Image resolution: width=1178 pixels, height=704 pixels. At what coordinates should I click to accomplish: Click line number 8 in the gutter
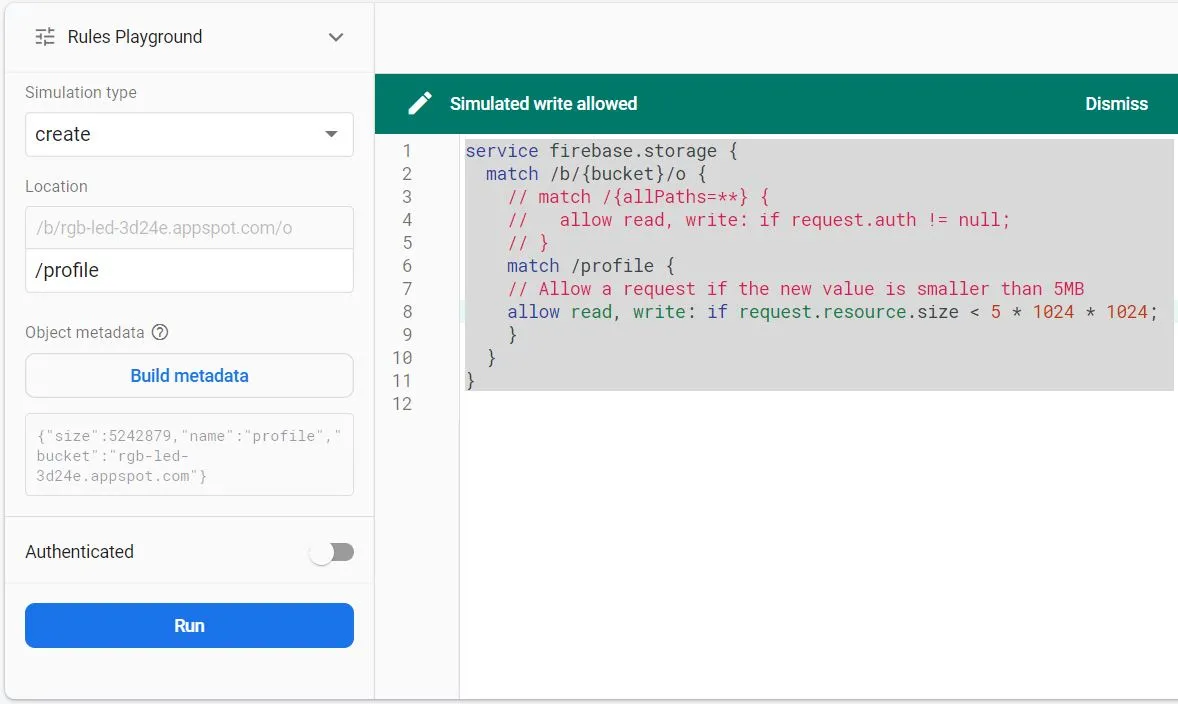[x=406, y=312]
